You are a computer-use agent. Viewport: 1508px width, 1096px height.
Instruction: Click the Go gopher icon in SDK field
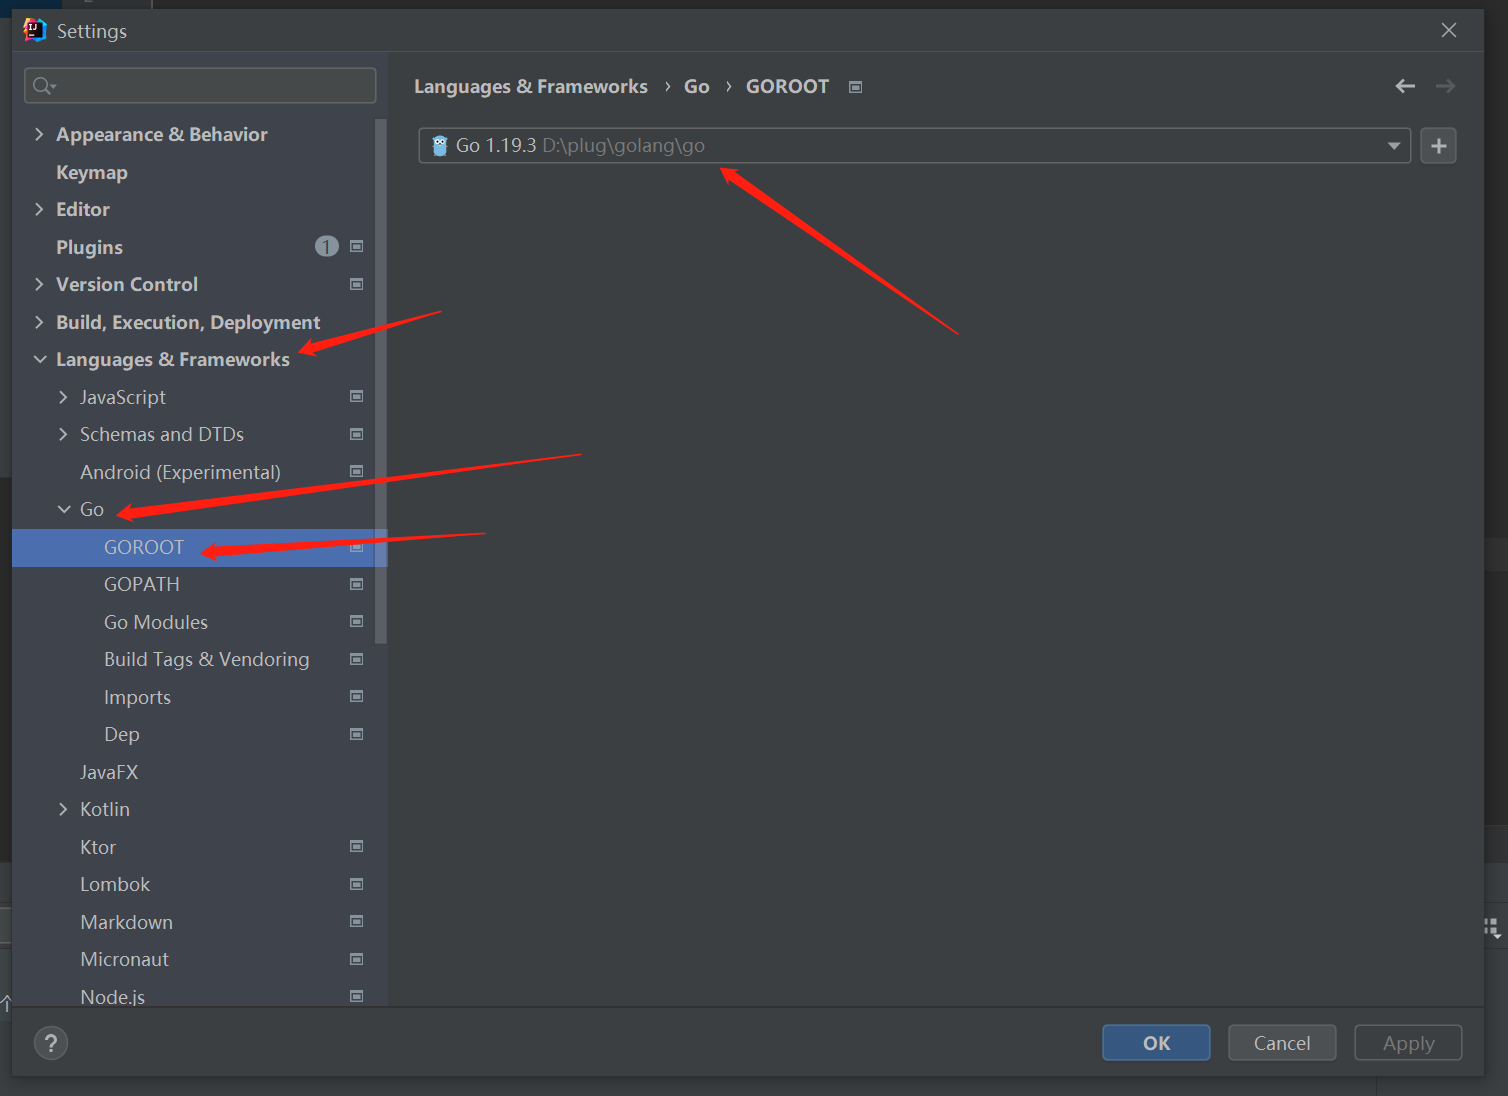point(439,146)
